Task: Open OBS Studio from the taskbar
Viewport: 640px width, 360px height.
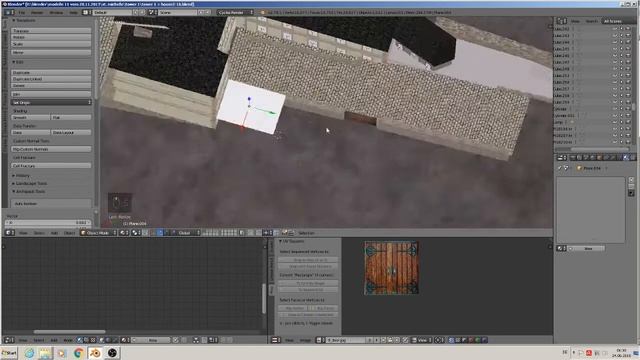Action: pos(112,353)
